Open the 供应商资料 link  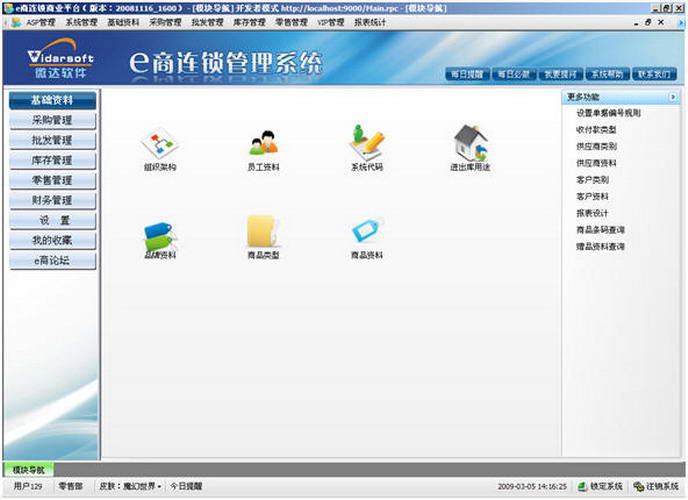click(x=596, y=163)
